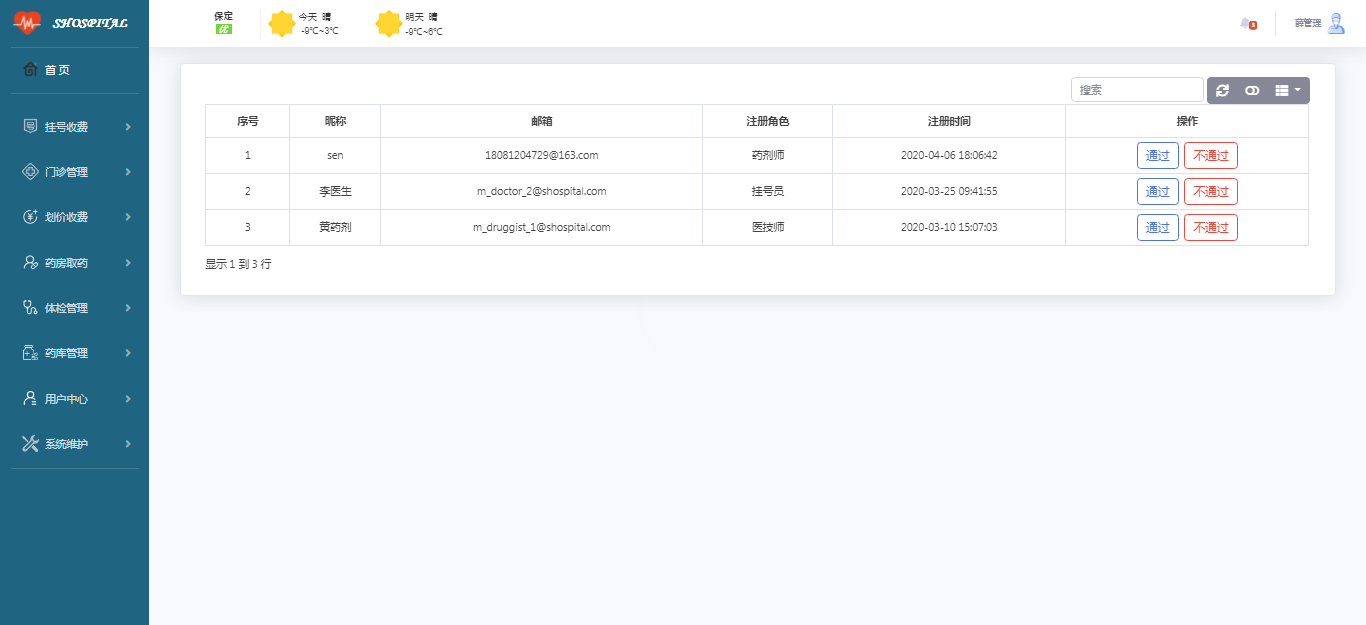Screen dimensions: 1366x625
Task: Click the 搜索 search field
Action: [x=1137, y=90]
